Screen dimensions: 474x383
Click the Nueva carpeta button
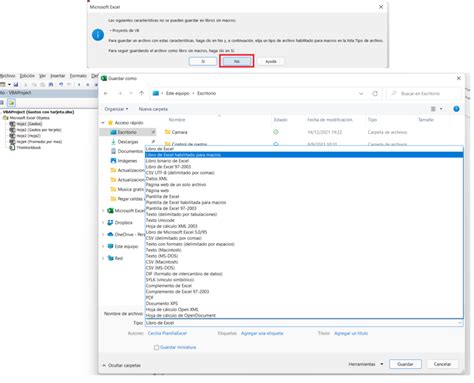point(153,109)
